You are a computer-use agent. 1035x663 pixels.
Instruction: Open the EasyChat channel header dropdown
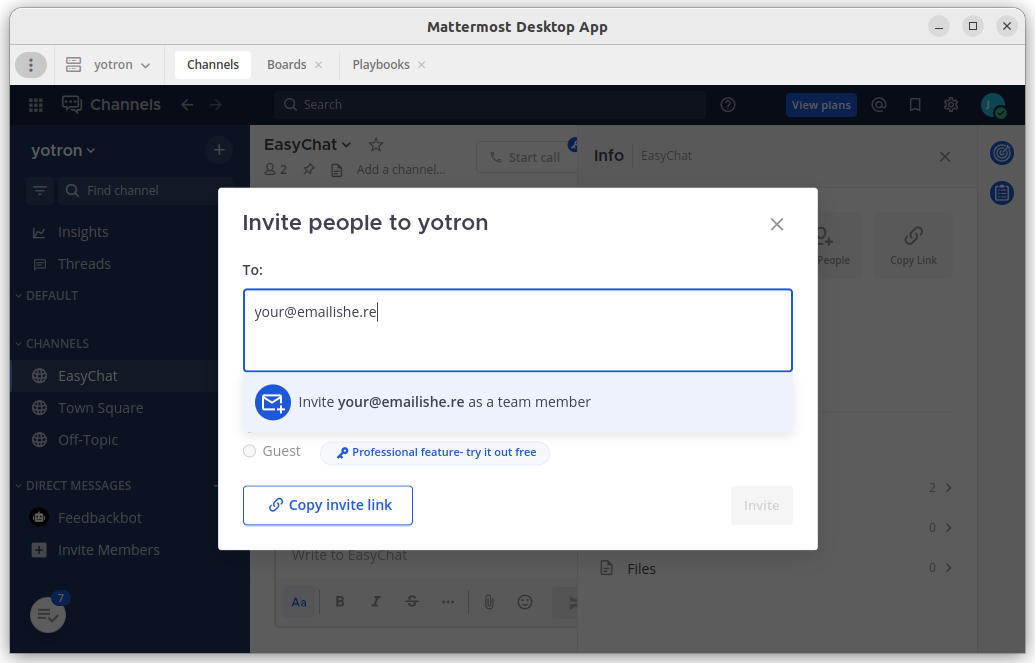[x=308, y=145]
